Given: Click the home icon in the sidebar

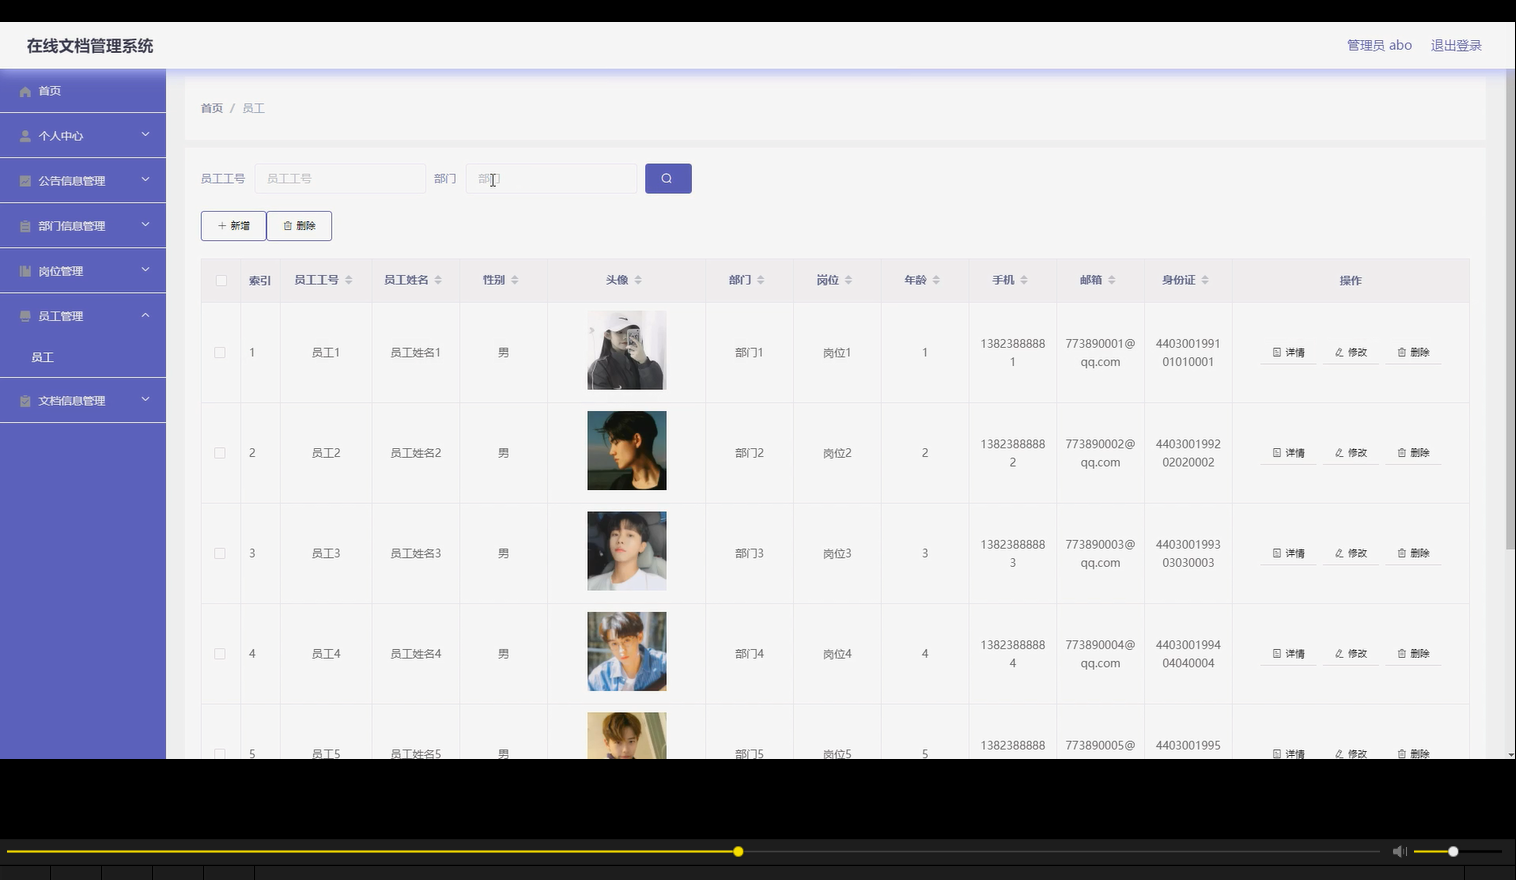Looking at the screenshot, I should [x=25, y=91].
